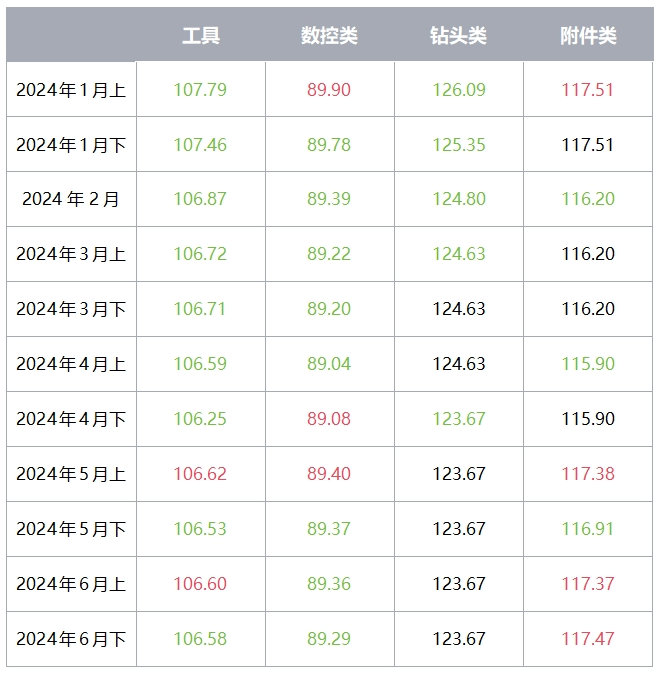The image size is (660, 675).
Task: Click the 2024年6月下 row label
Action: click(x=71, y=639)
